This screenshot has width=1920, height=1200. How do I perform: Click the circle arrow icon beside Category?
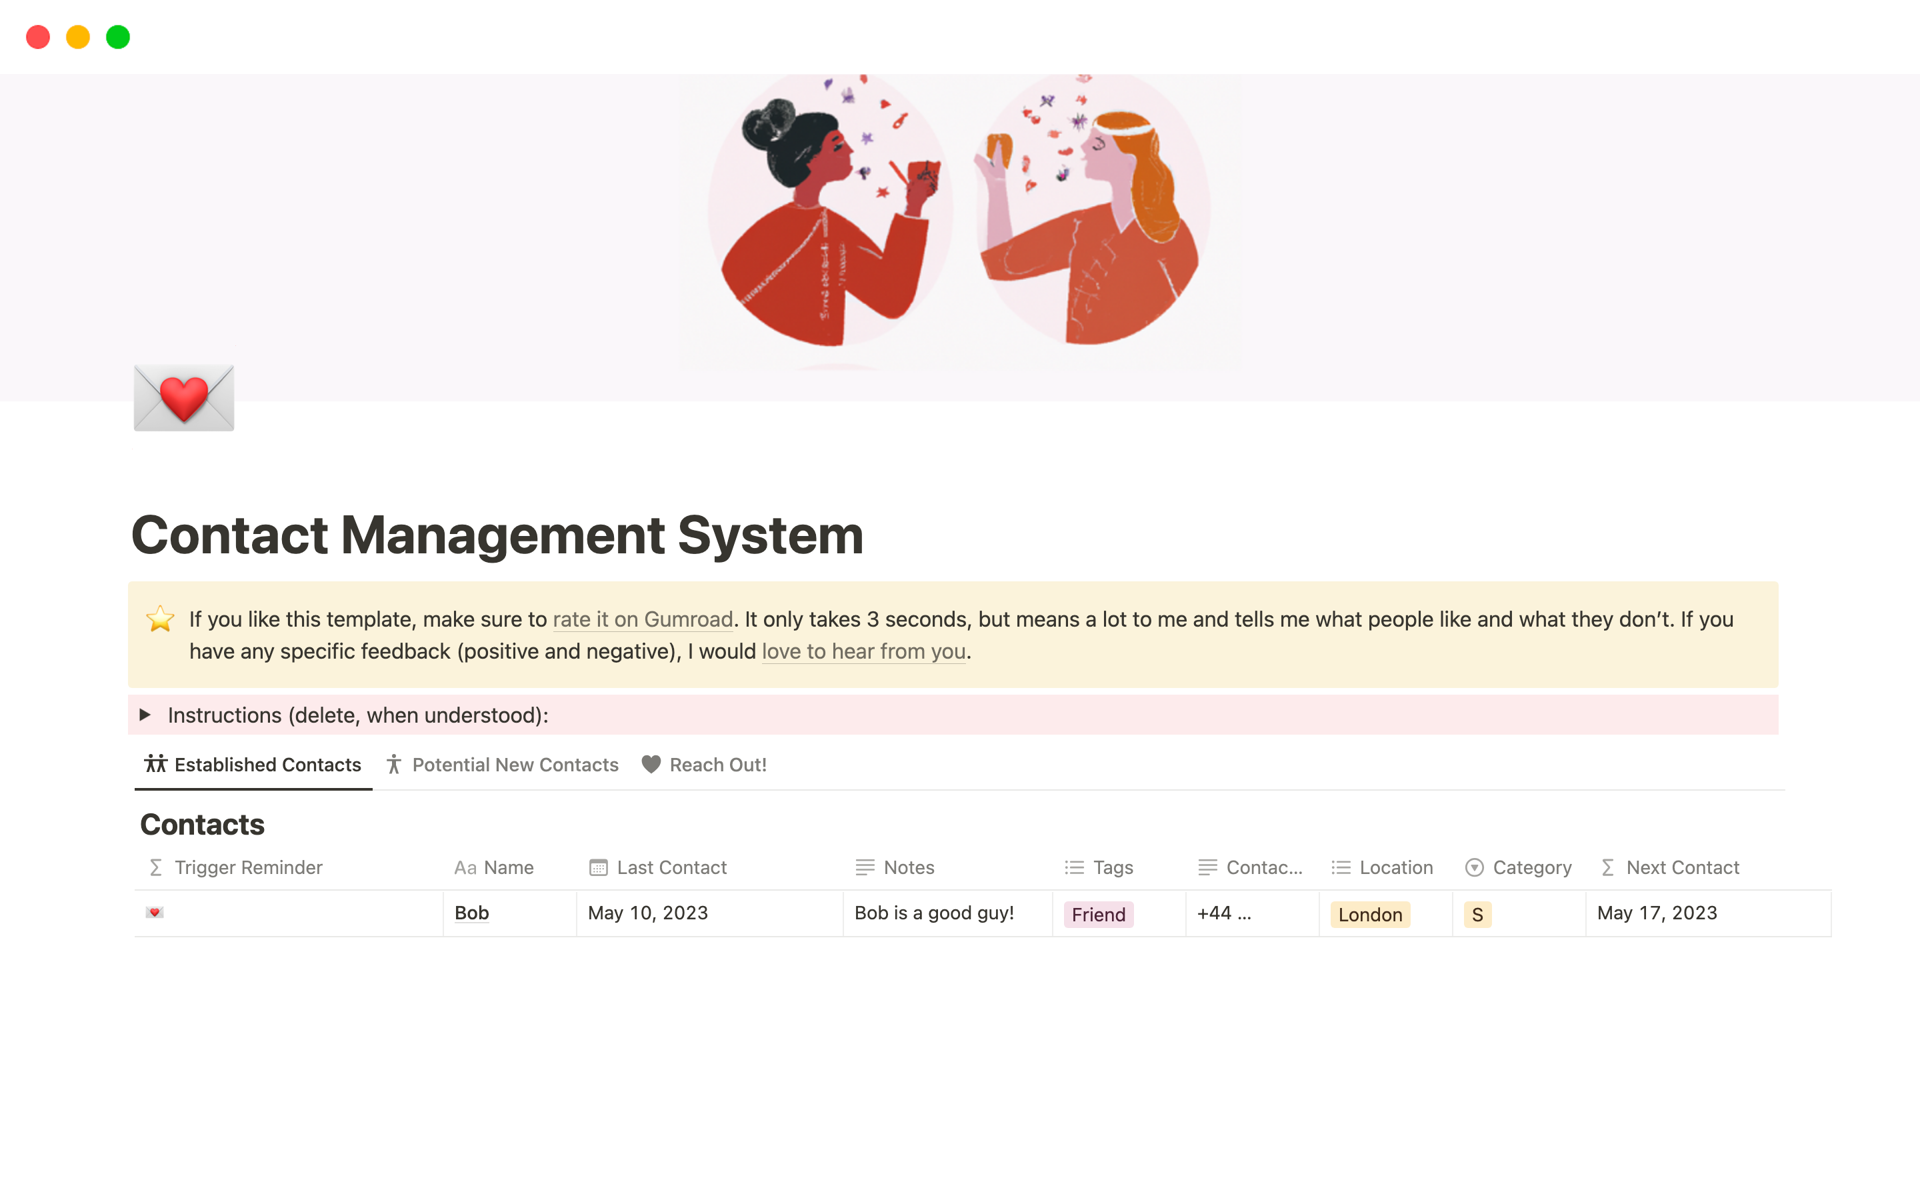click(x=1474, y=868)
